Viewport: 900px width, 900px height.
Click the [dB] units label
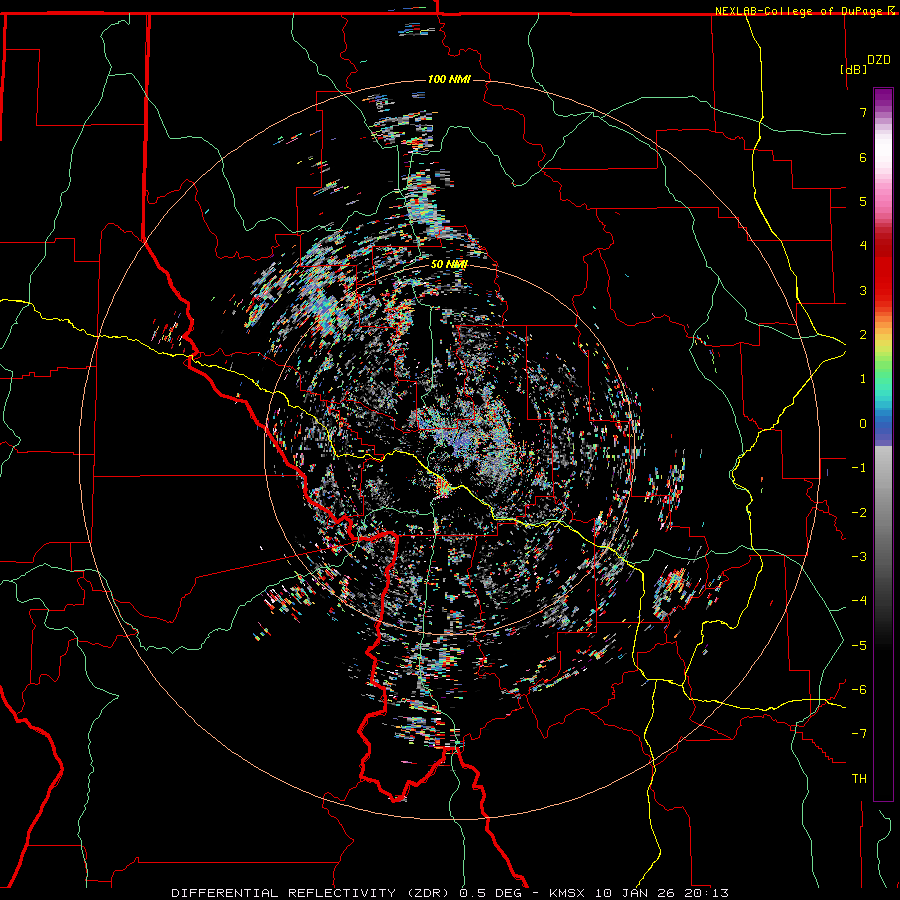tap(853, 70)
